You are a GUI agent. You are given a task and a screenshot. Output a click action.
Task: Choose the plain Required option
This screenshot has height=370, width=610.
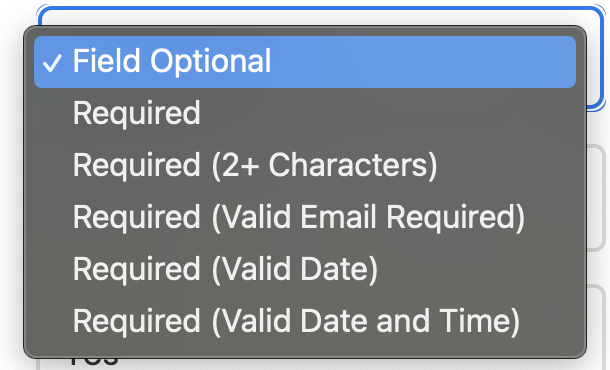pyautogui.click(x=305, y=113)
